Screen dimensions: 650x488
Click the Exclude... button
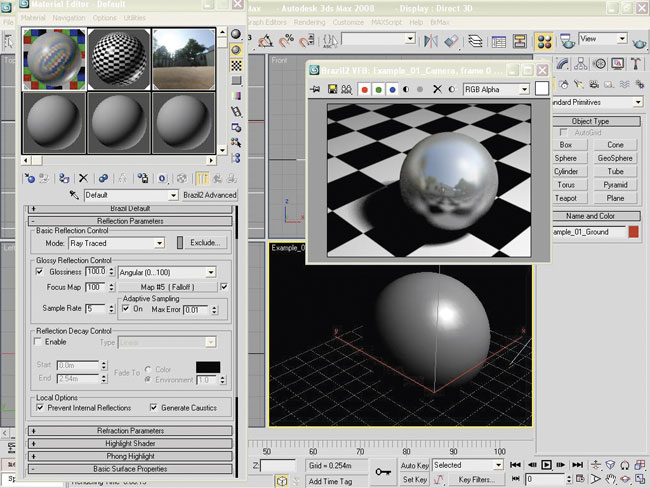(205, 243)
